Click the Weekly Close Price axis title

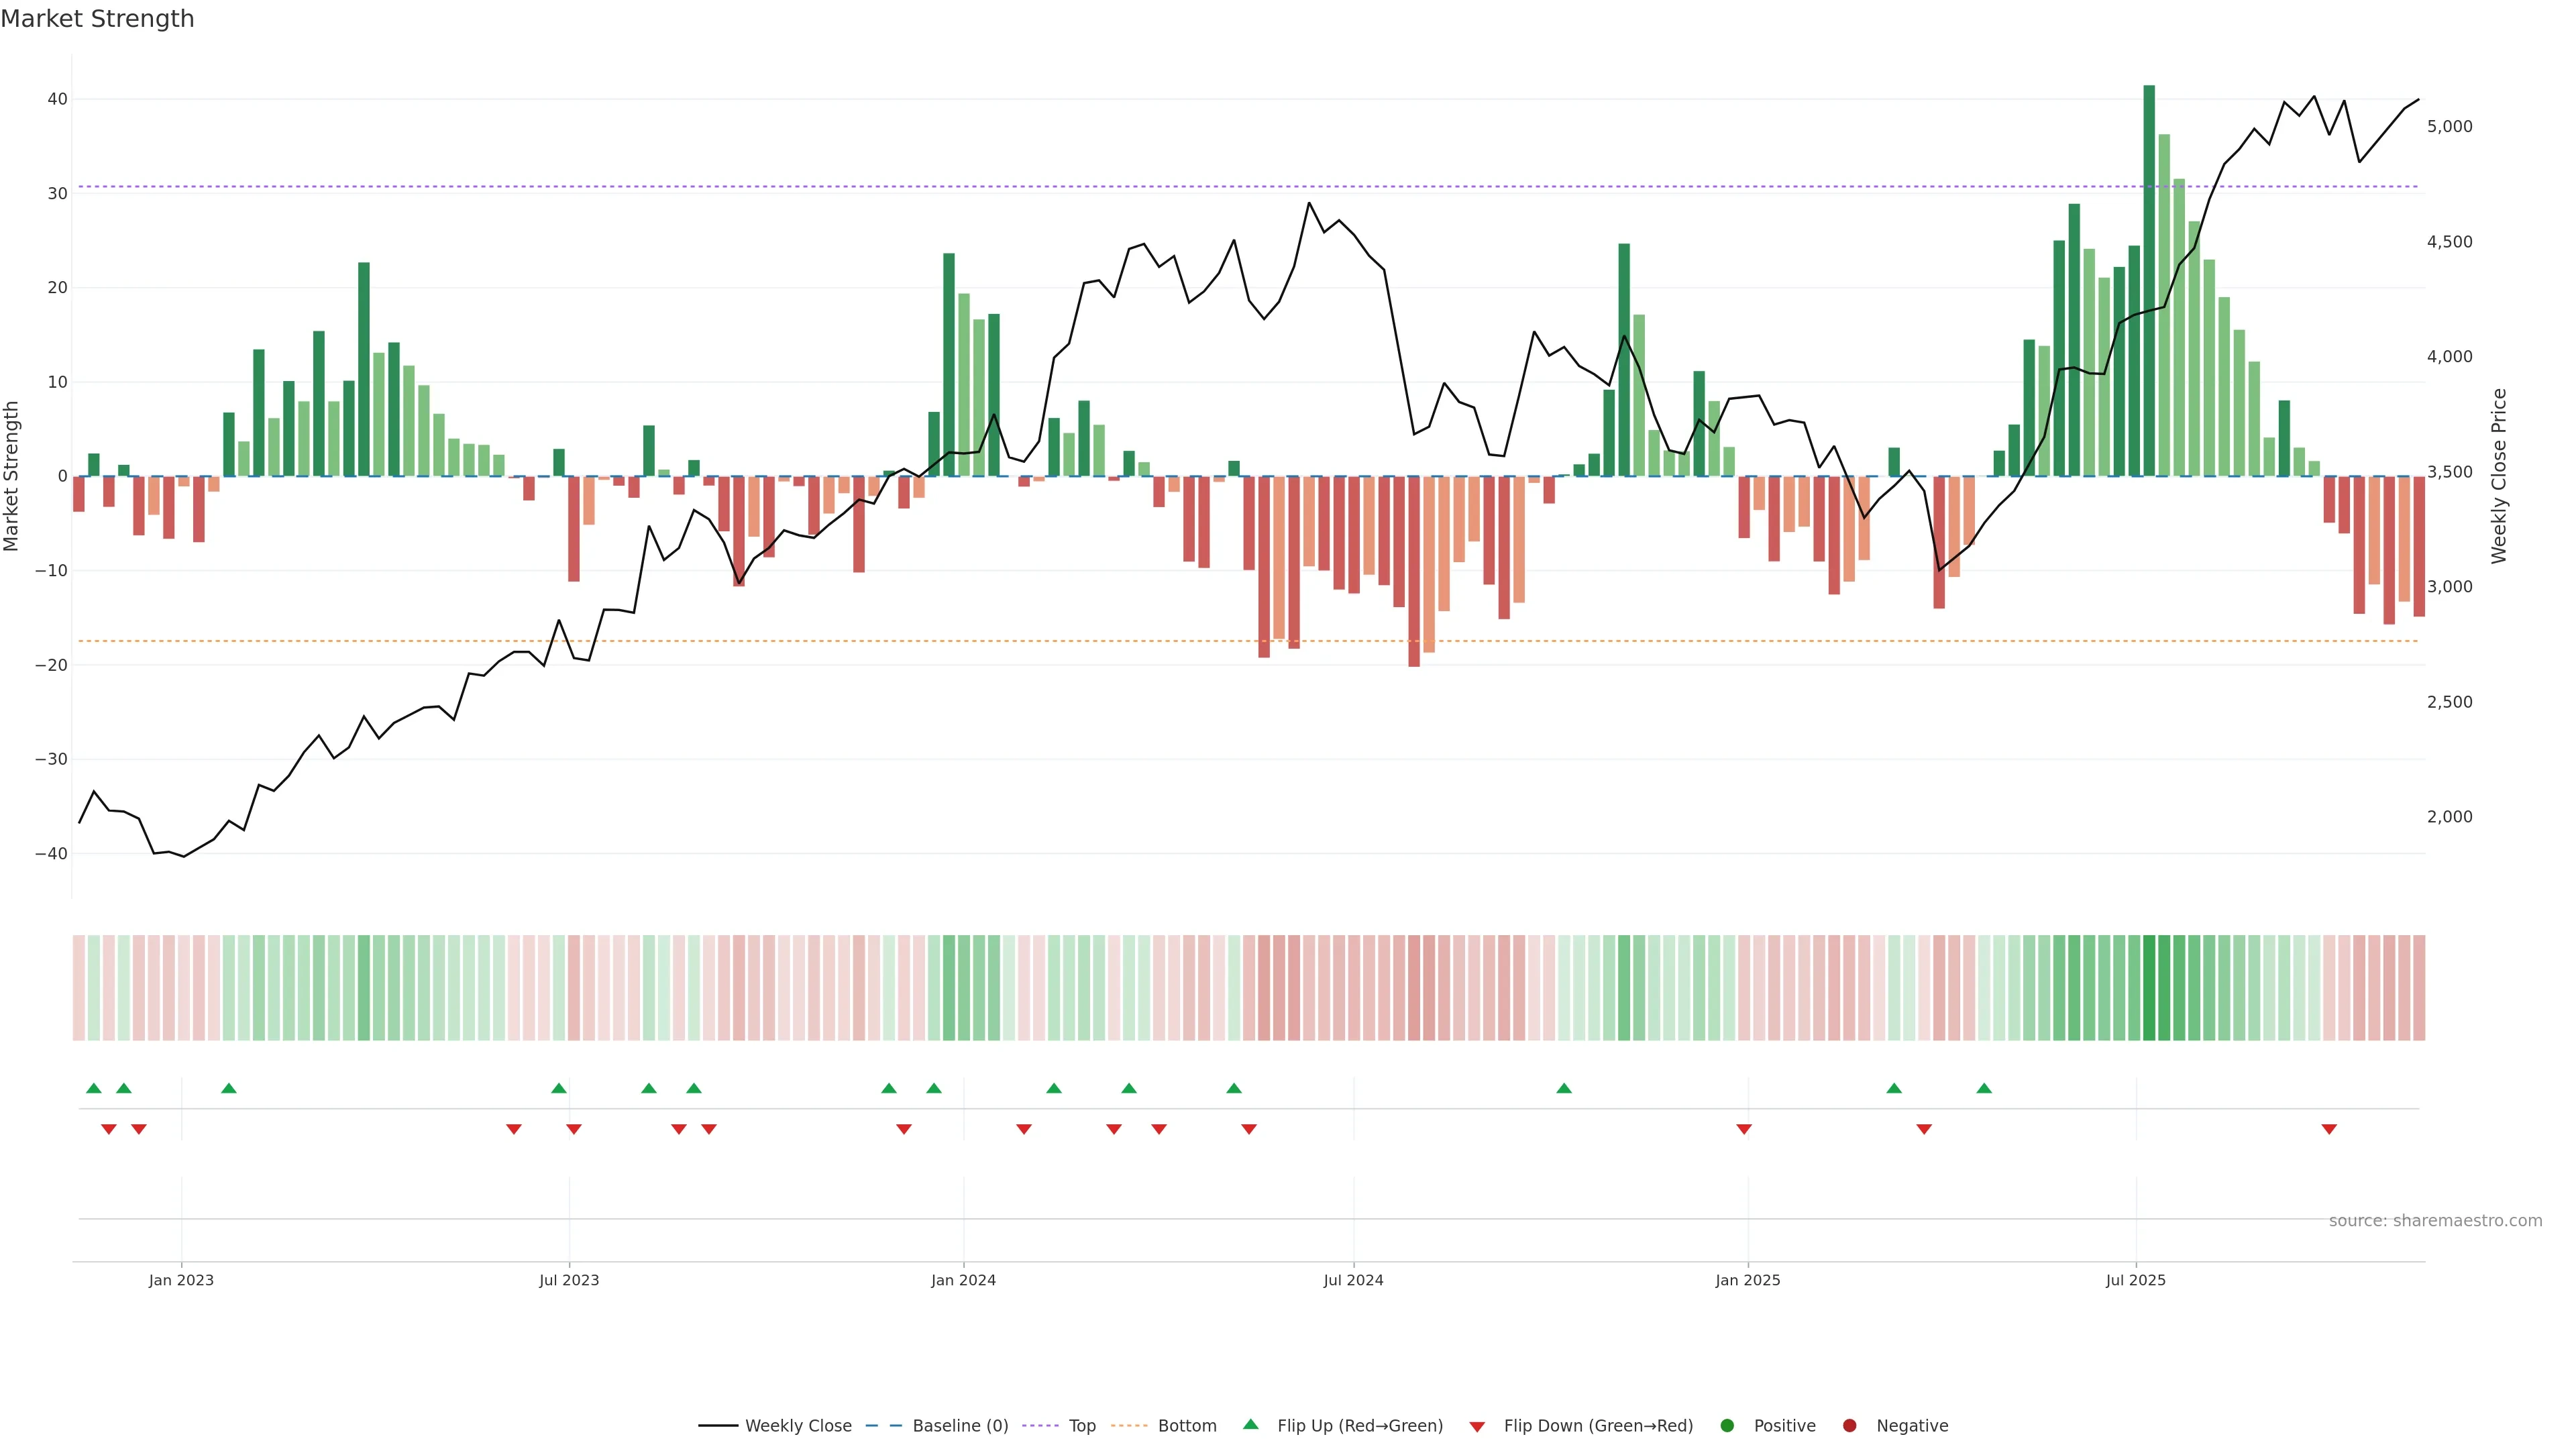coord(2499,476)
